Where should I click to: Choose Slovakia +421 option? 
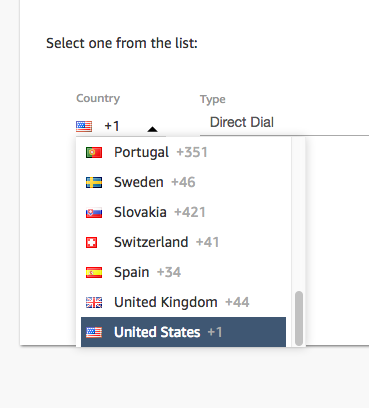[x=183, y=212]
